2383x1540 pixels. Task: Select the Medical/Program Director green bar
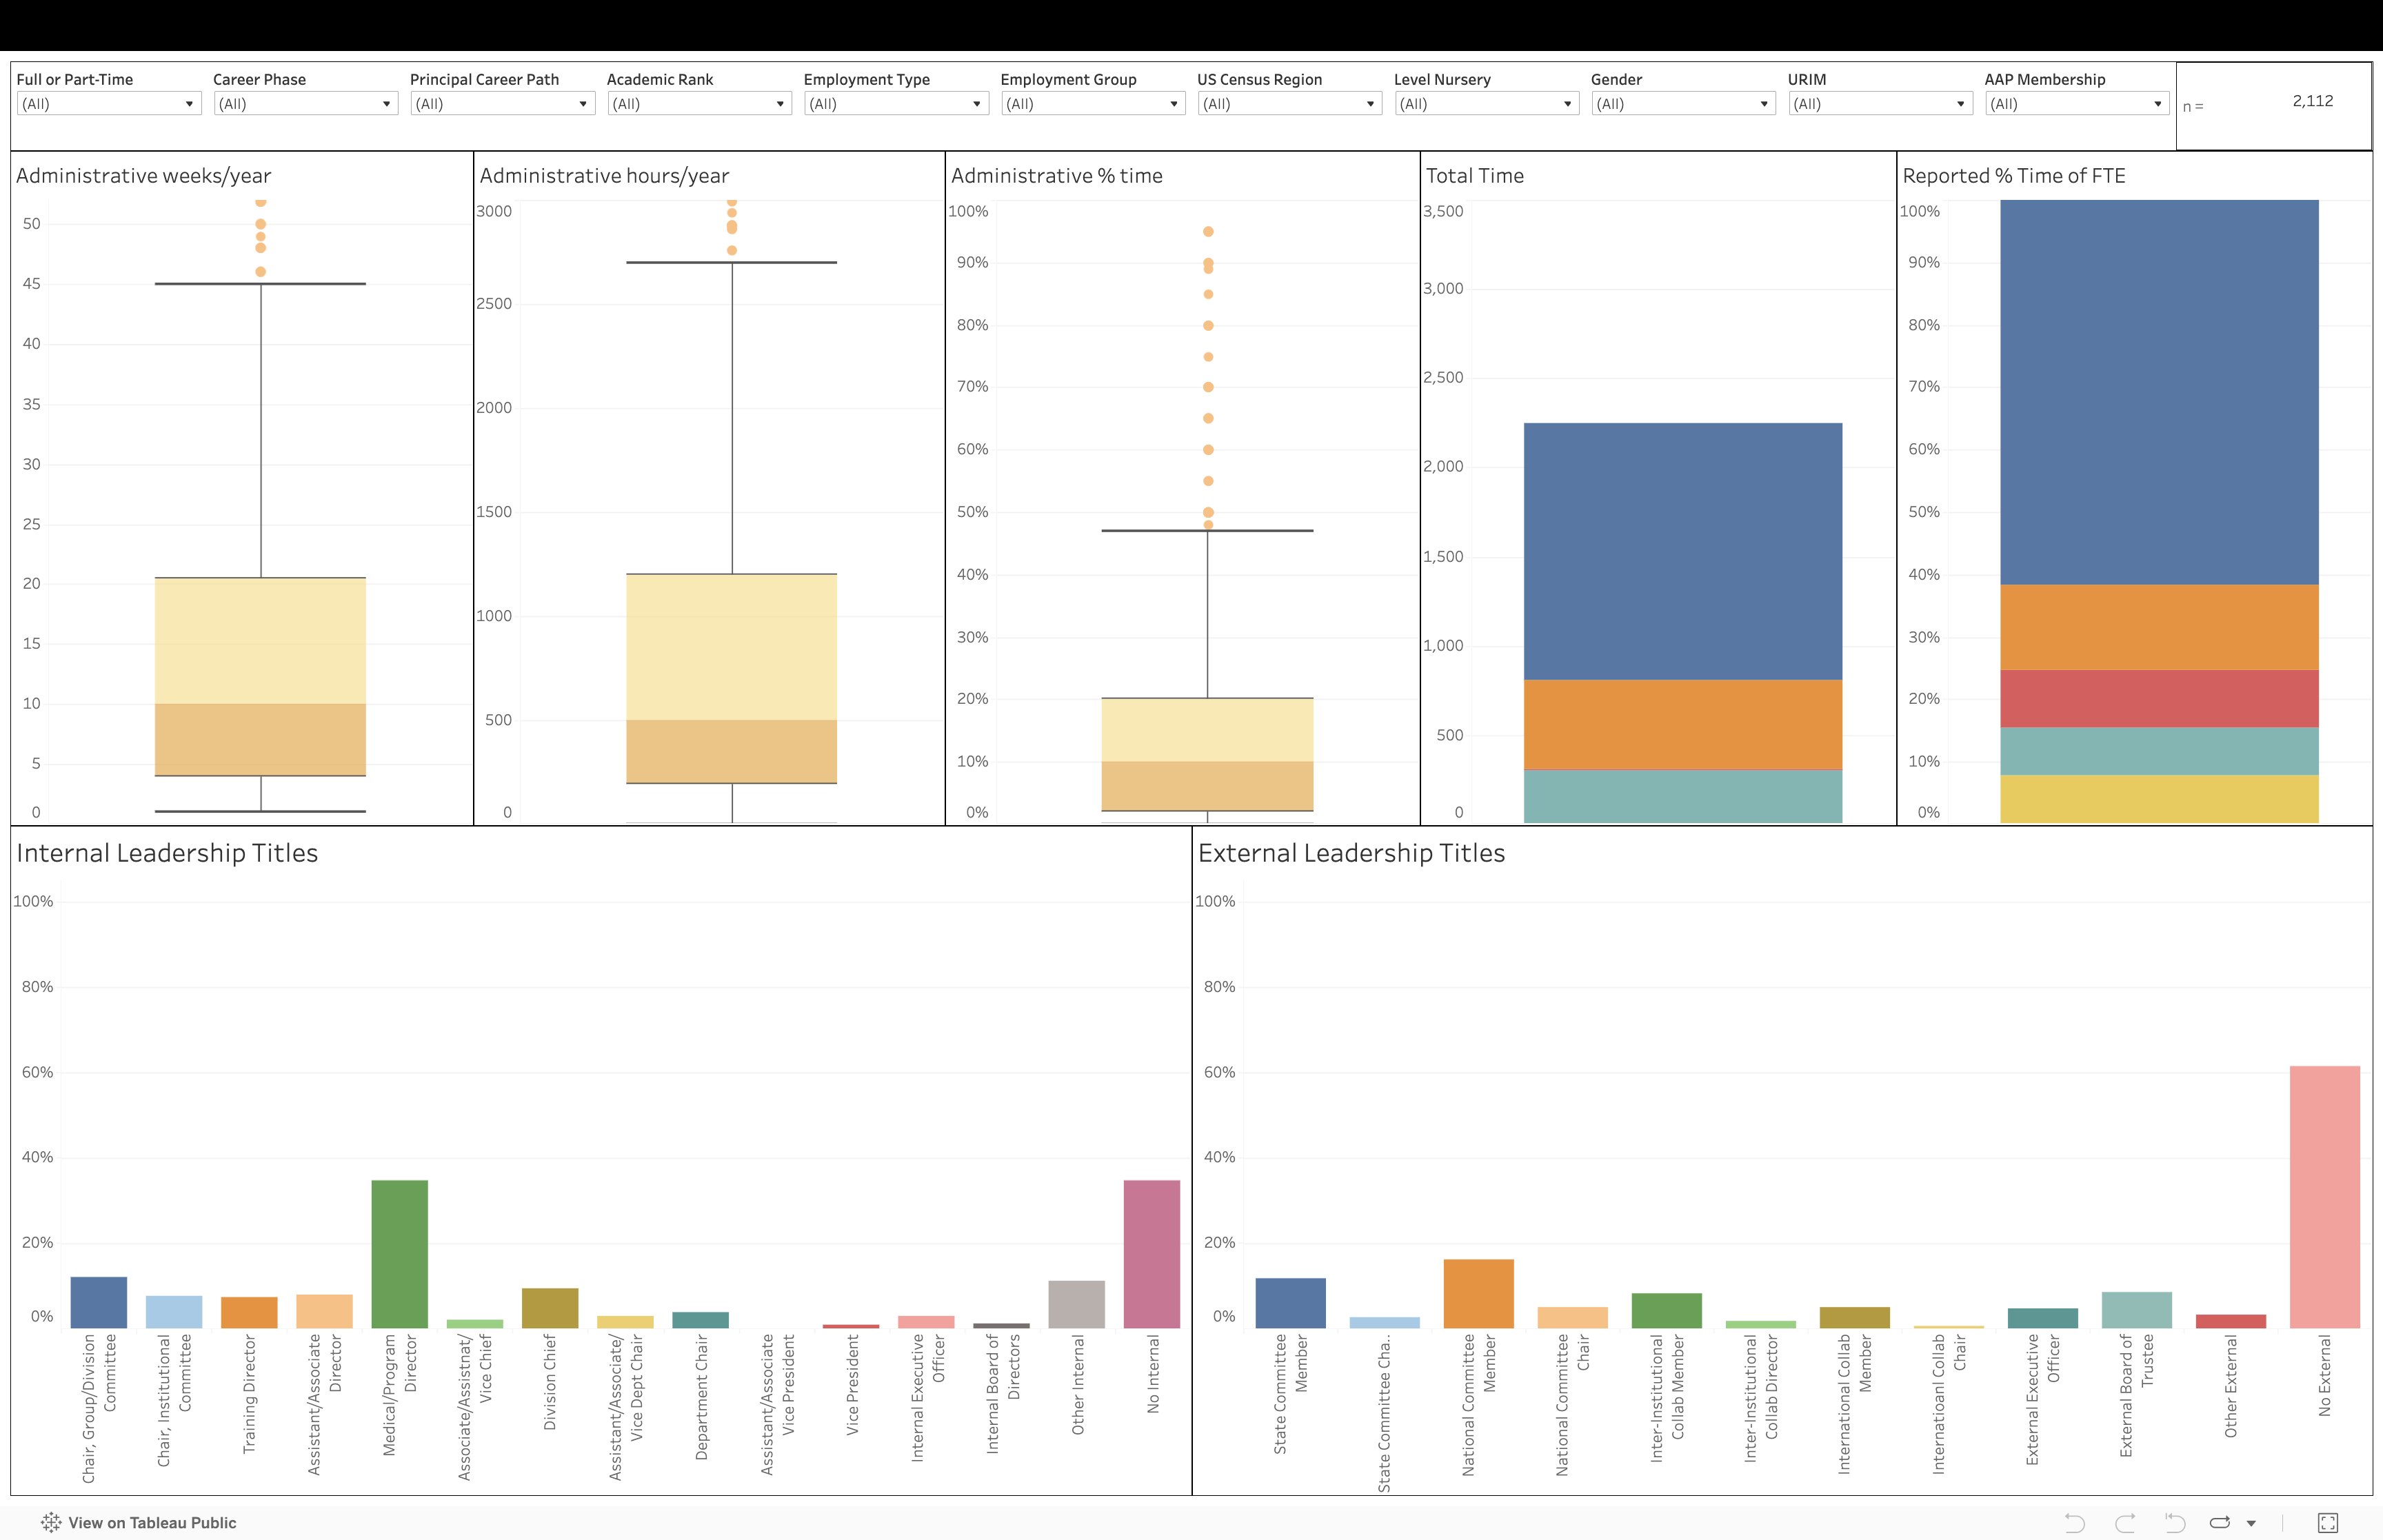click(x=399, y=1254)
